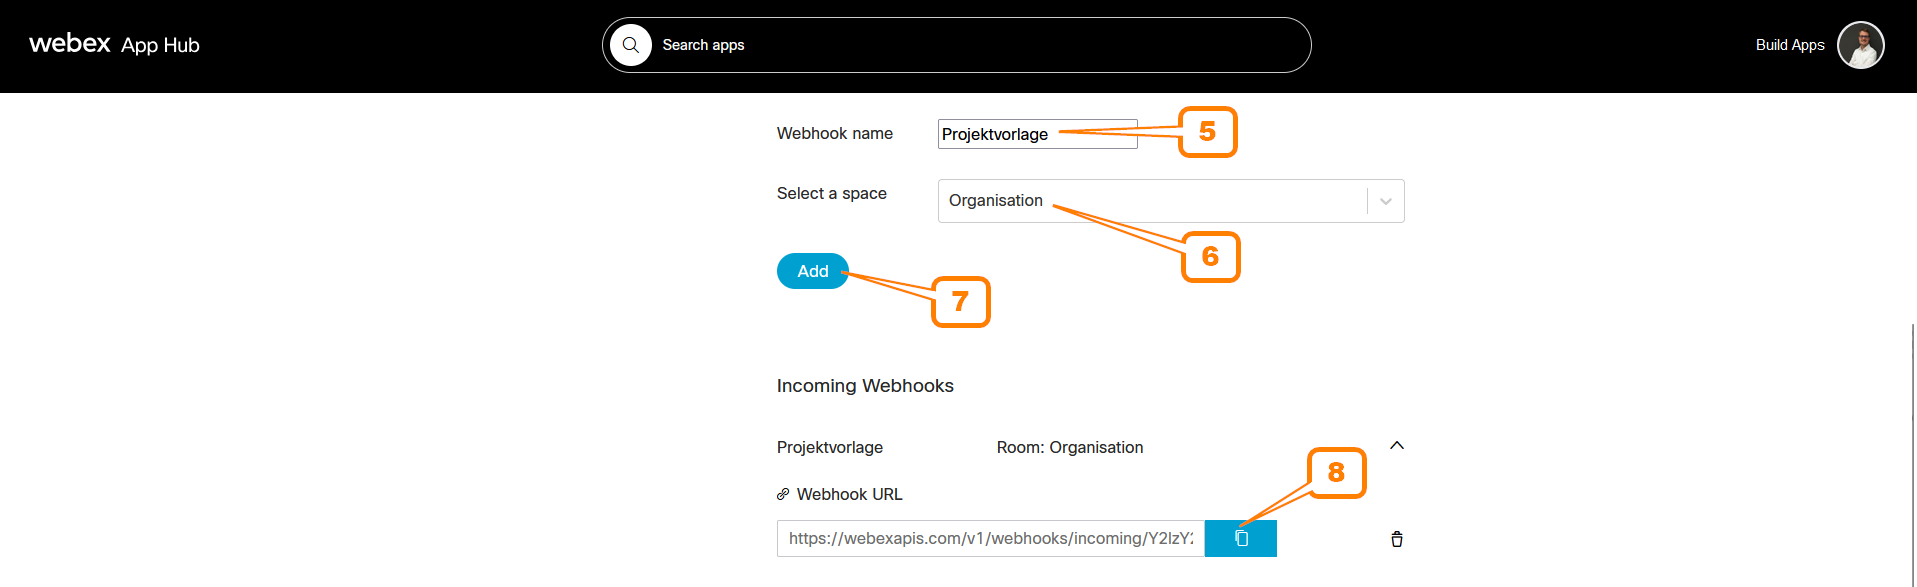This screenshot has width=1917, height=587.
Task: Open the user profile avatar
Action: 1861,45
